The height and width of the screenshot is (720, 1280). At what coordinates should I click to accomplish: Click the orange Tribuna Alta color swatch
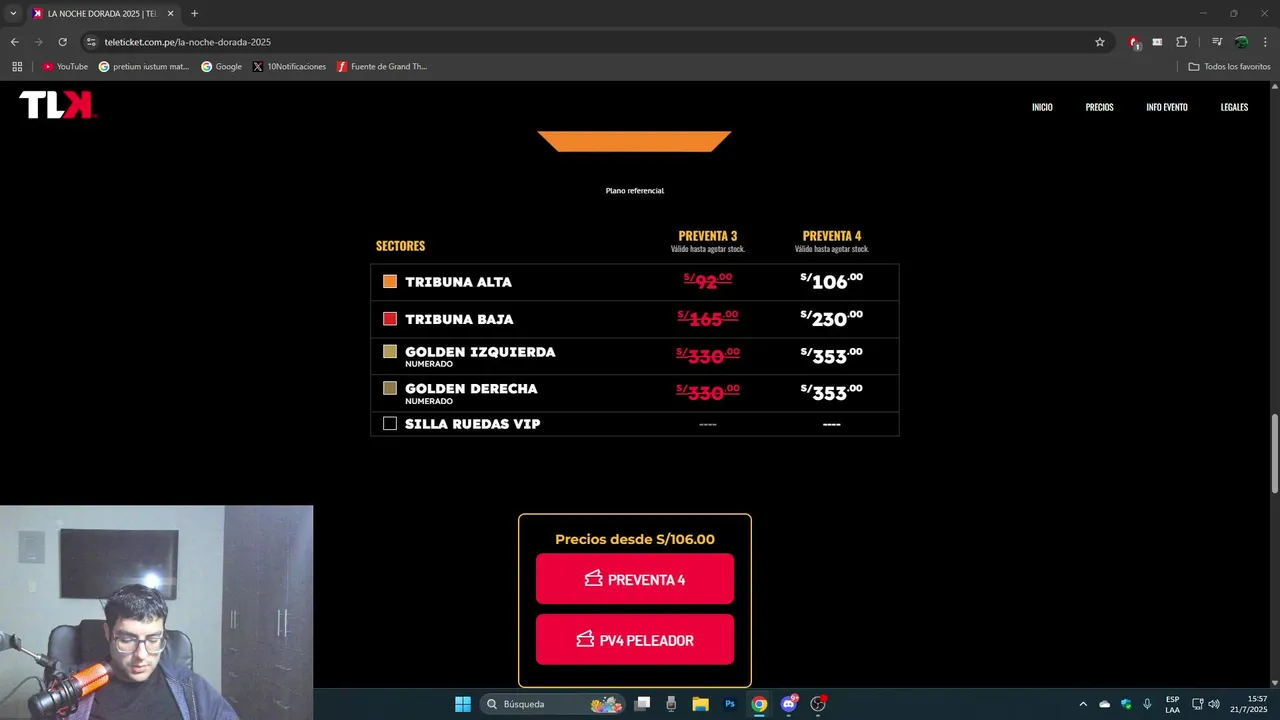click(x=390, y=282)
